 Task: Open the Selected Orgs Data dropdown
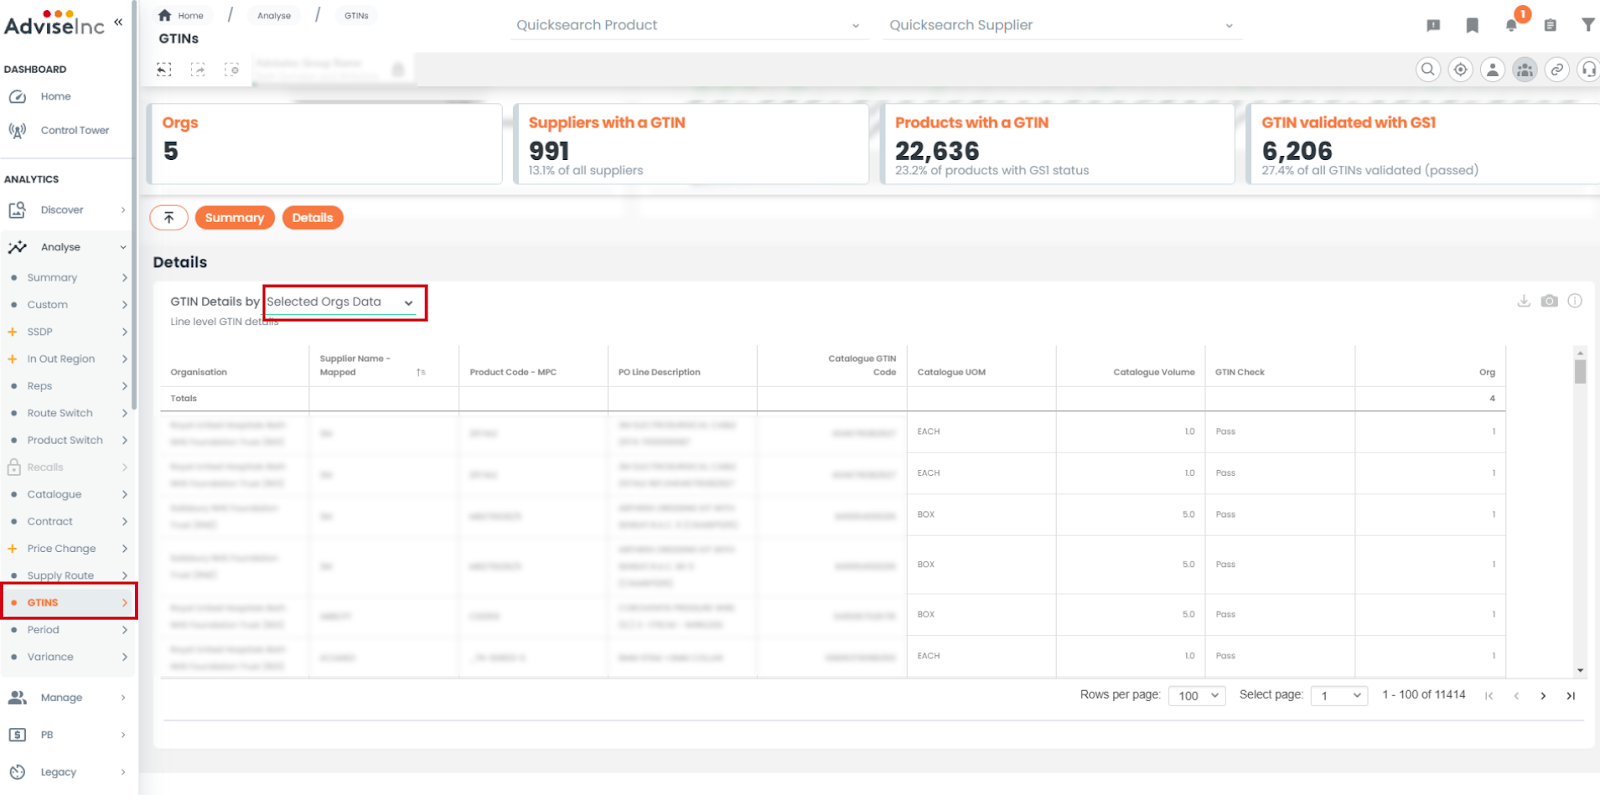coord(341,302)
